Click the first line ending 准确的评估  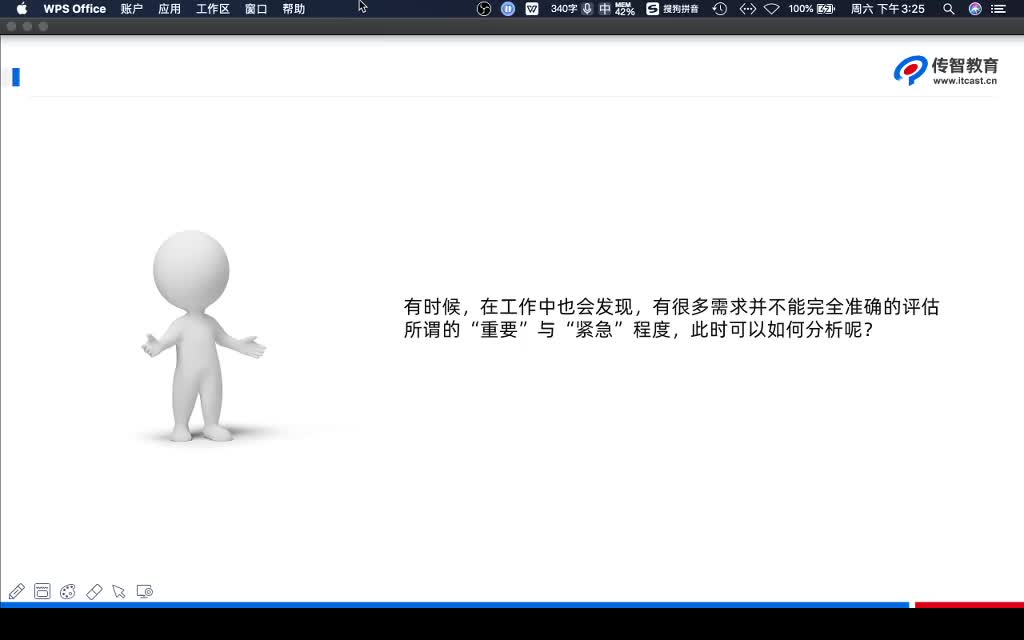671,306
